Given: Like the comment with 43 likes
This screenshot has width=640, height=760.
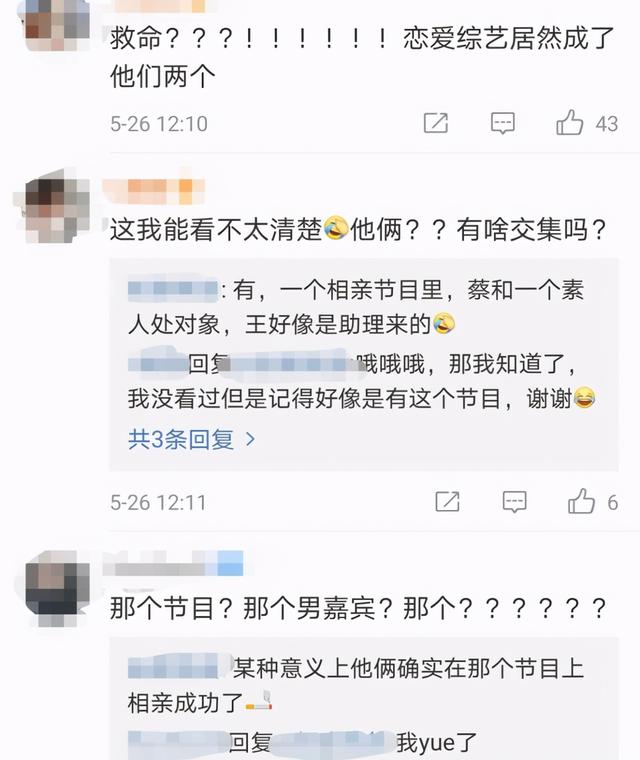Looking at the screenshot, I should [569, 123].
